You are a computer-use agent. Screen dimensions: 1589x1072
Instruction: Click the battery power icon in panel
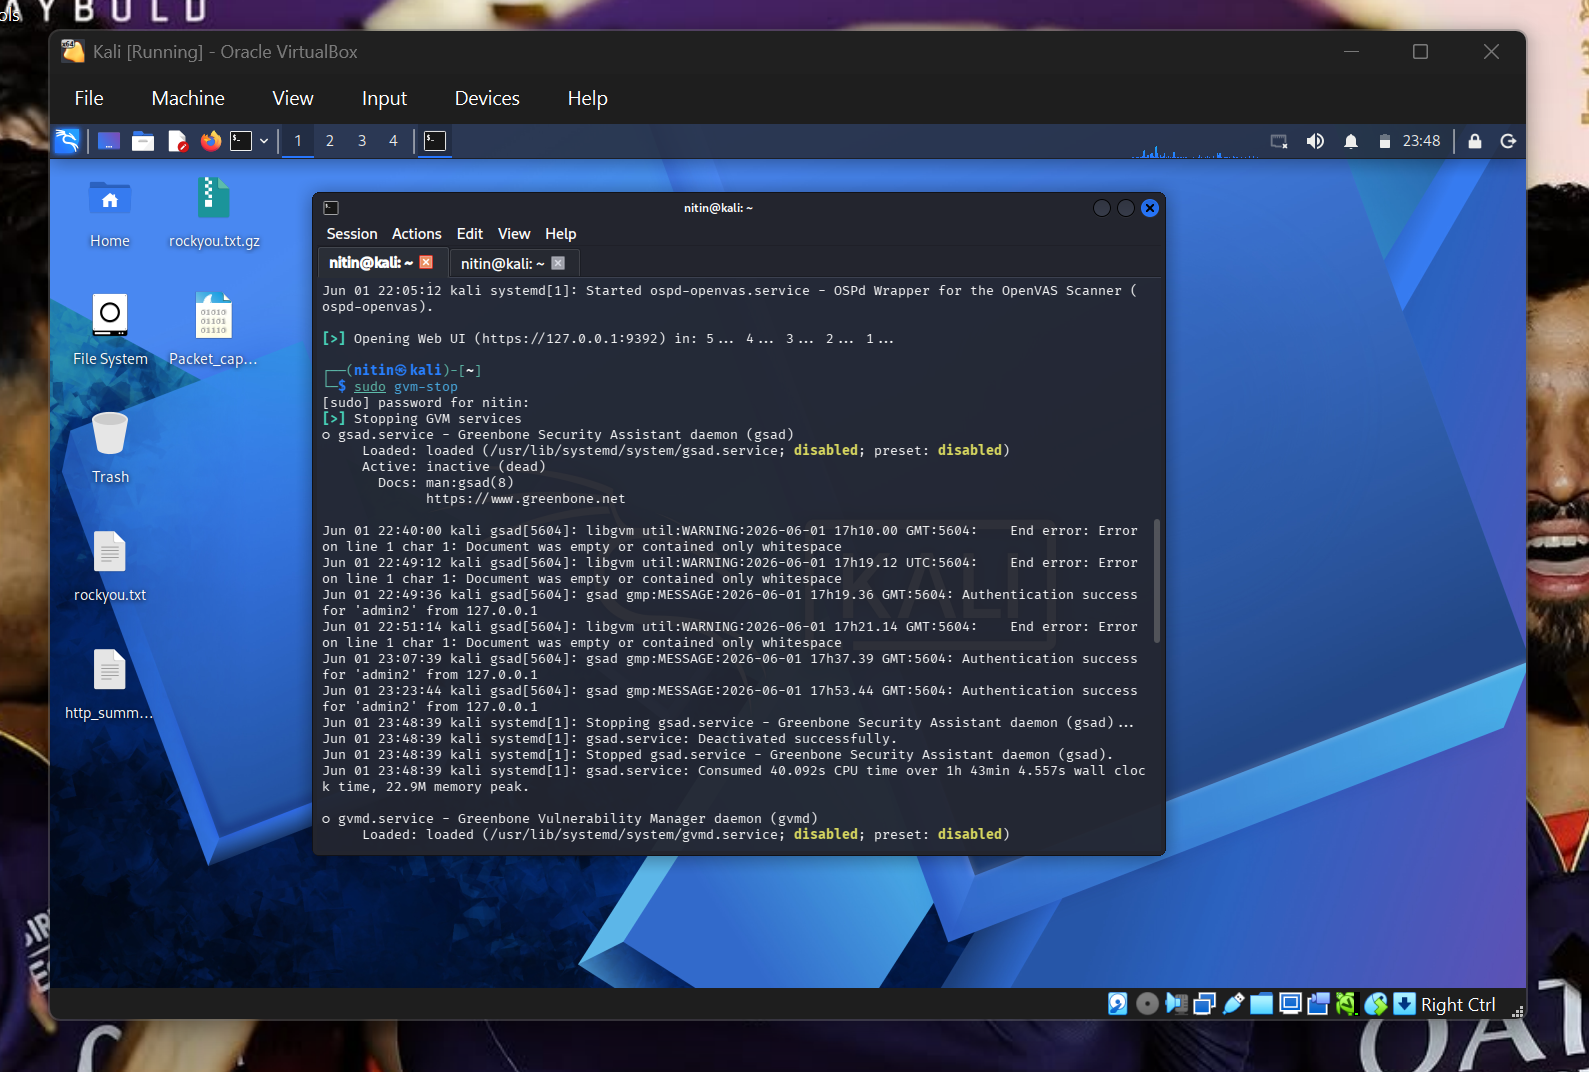[1385, 141]
